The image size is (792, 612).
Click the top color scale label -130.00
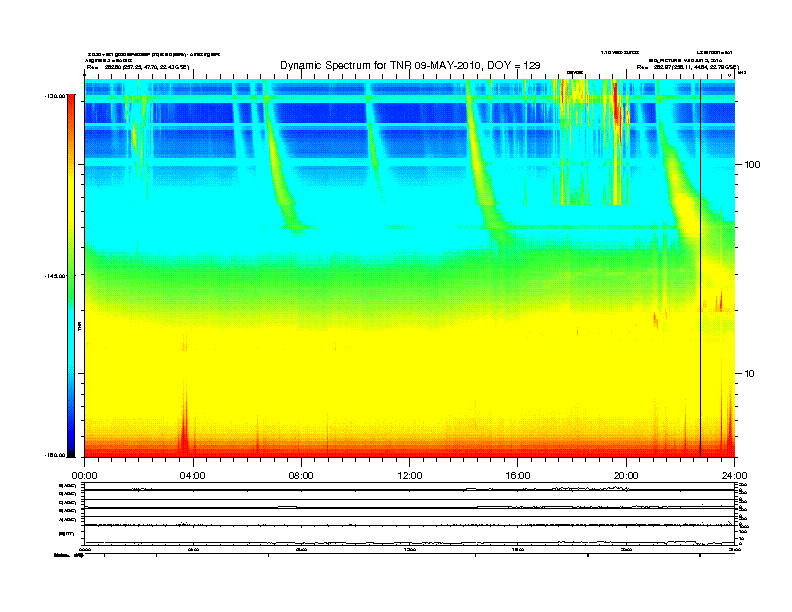pyautogui.click(x=55, y=96)
